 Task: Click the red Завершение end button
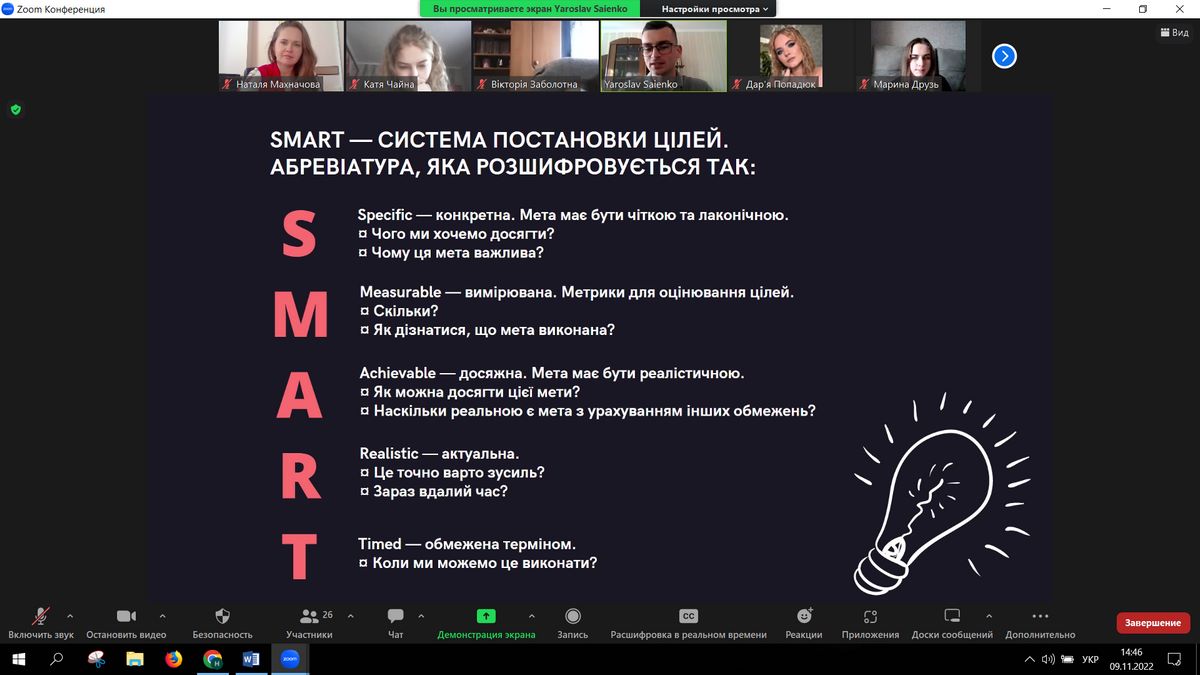pyautogui.click(x=1152, y=623)
